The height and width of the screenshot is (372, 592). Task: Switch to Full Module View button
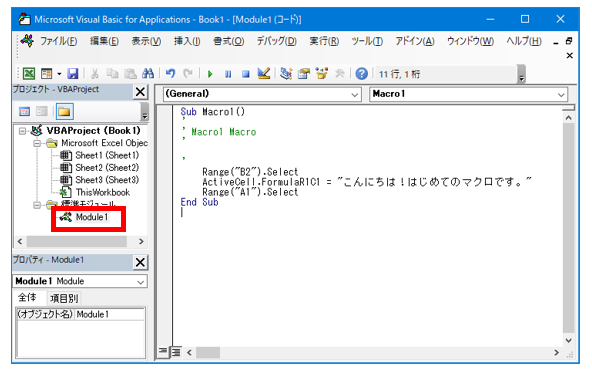(176, 352)
